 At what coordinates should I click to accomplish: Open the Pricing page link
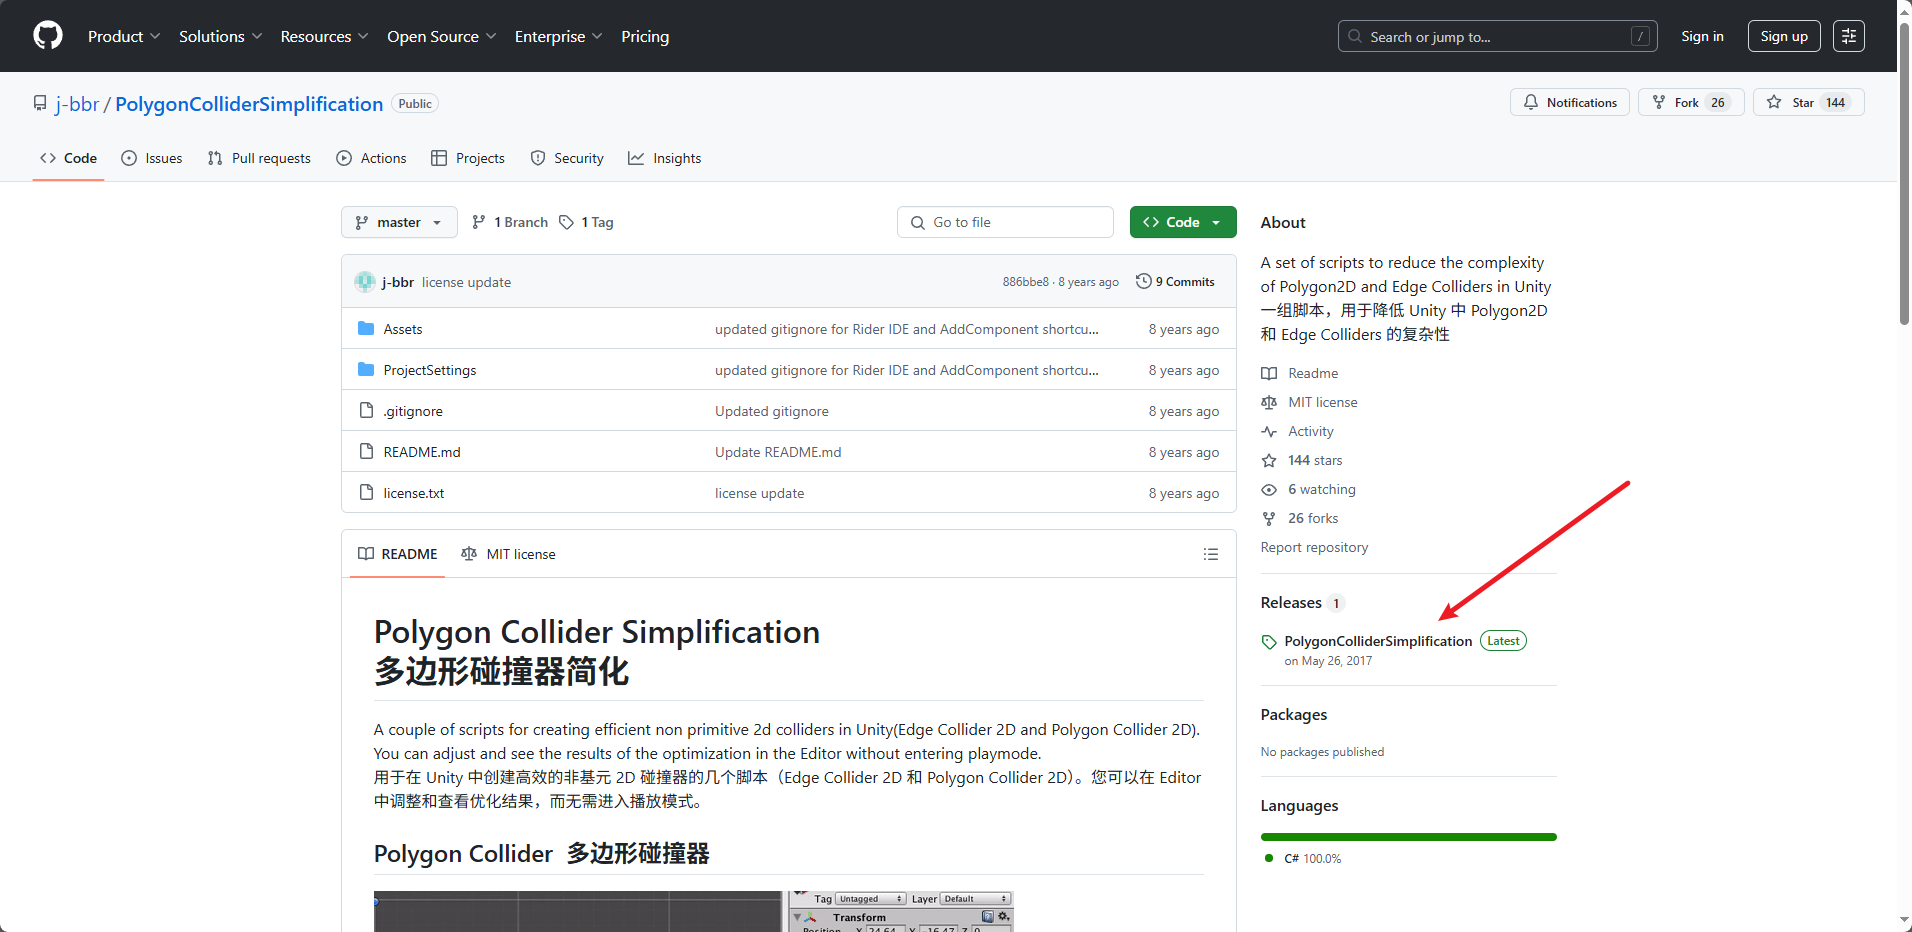tap(645, 36)
